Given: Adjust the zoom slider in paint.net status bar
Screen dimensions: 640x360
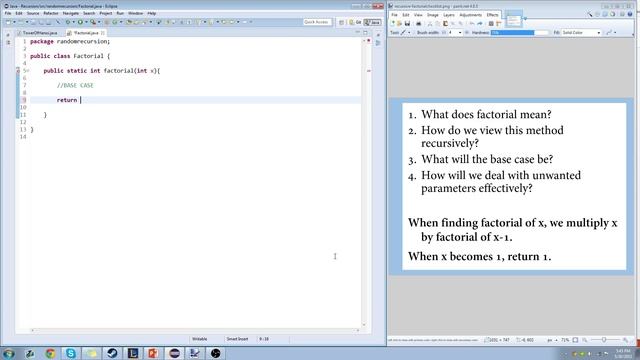Looking at the screenshot, I should coord(604,340).
